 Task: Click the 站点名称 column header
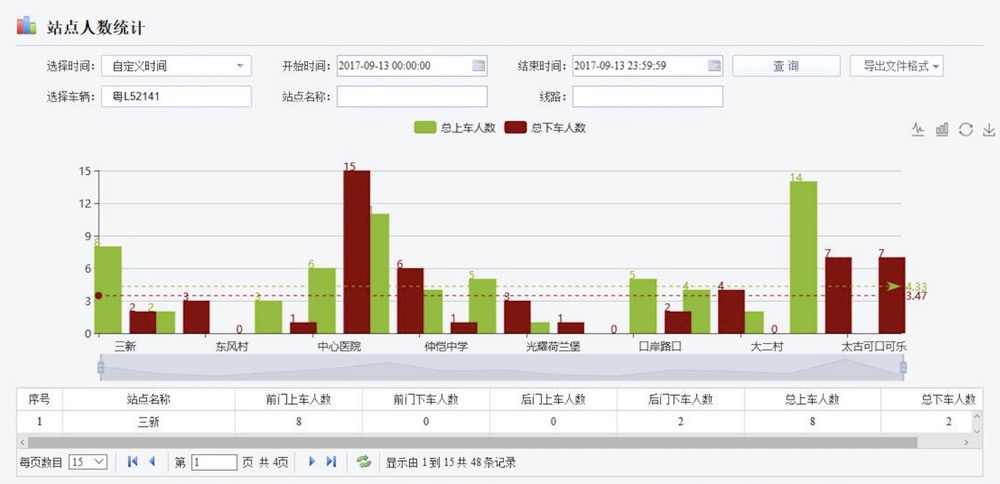coord(149,399)
